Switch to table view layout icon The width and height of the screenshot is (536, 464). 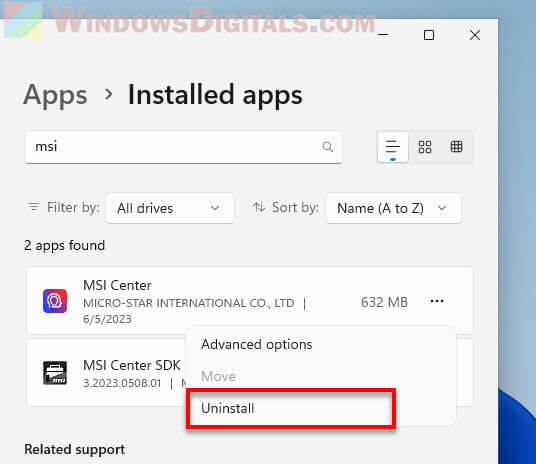(x=456, y=147)
